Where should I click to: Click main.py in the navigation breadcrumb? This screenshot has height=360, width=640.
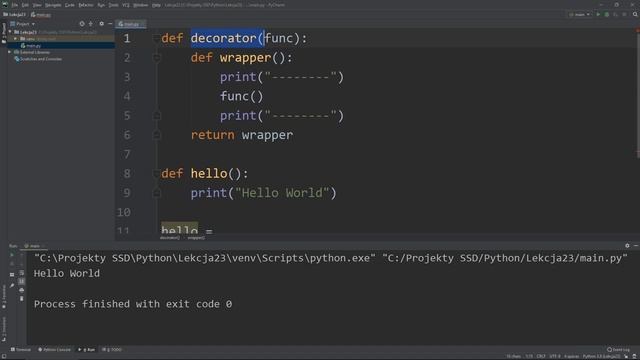(x=41, y=15)
